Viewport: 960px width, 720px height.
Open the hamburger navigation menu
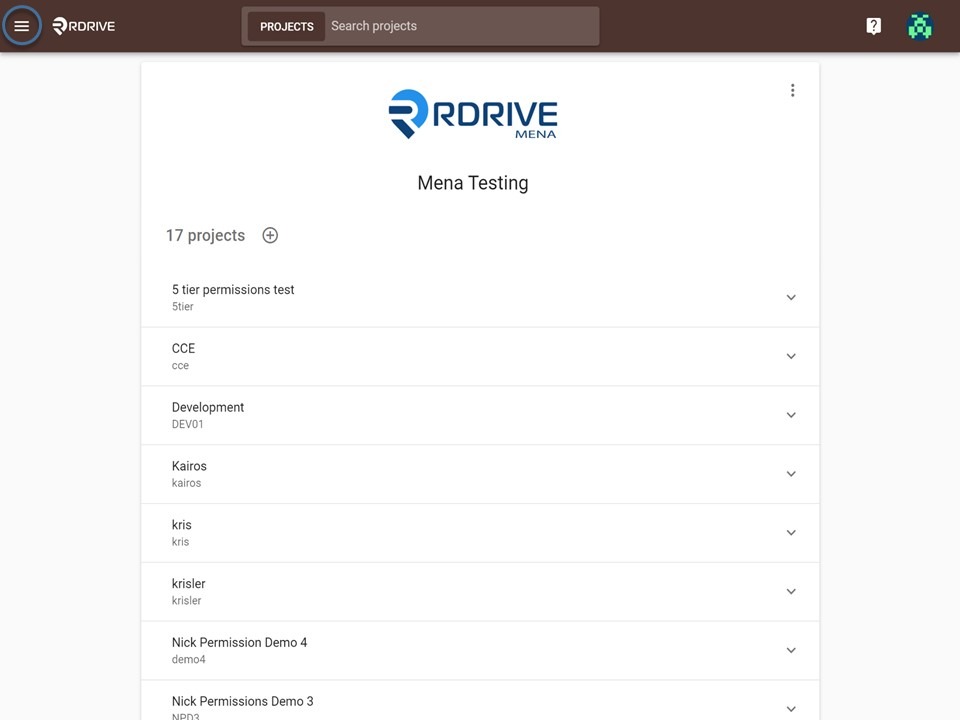tap(22, 26)
